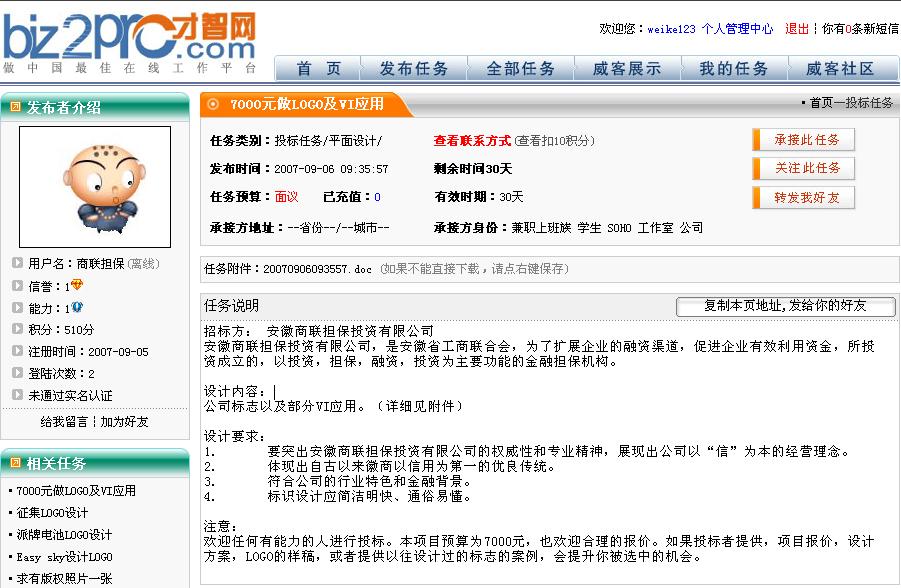Click the 未通过实名认证 status text
Screen dimensions: 901x588
pos(71,395)
